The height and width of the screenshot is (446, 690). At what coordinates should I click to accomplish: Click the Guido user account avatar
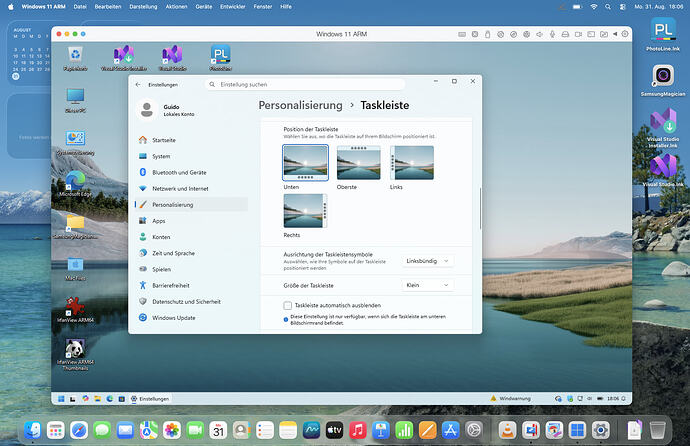tap(147, 110)
